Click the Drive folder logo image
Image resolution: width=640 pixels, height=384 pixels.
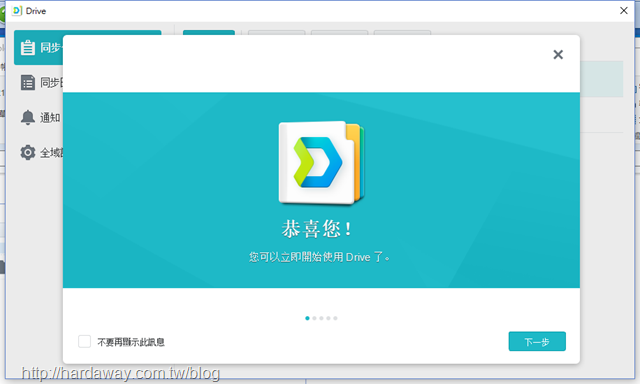pos(322,162)
